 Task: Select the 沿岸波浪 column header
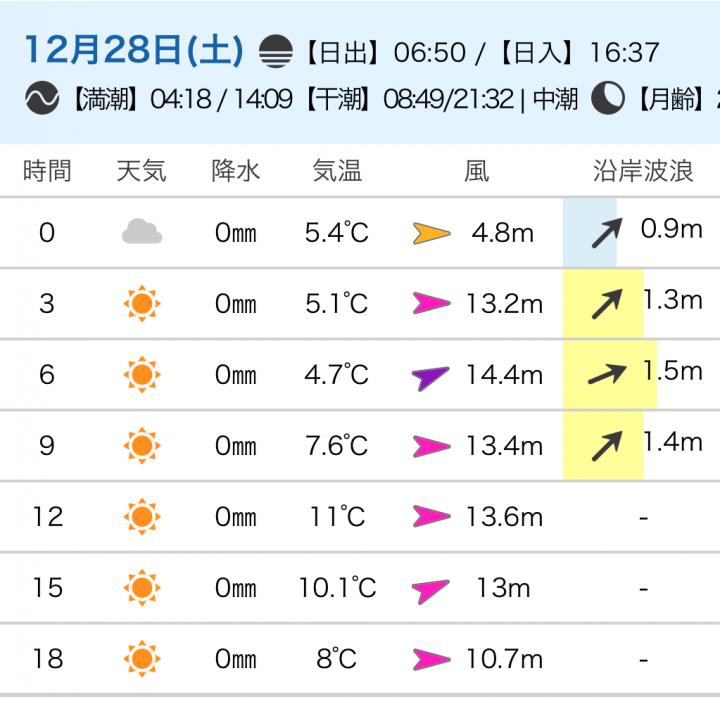click(642, 171)
